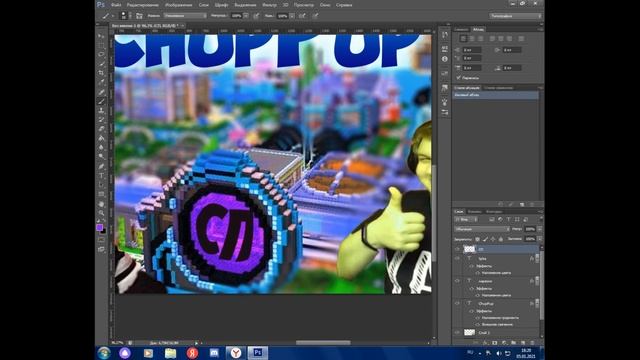
Task: Select the Lasso tool
Action: [101, 54]
